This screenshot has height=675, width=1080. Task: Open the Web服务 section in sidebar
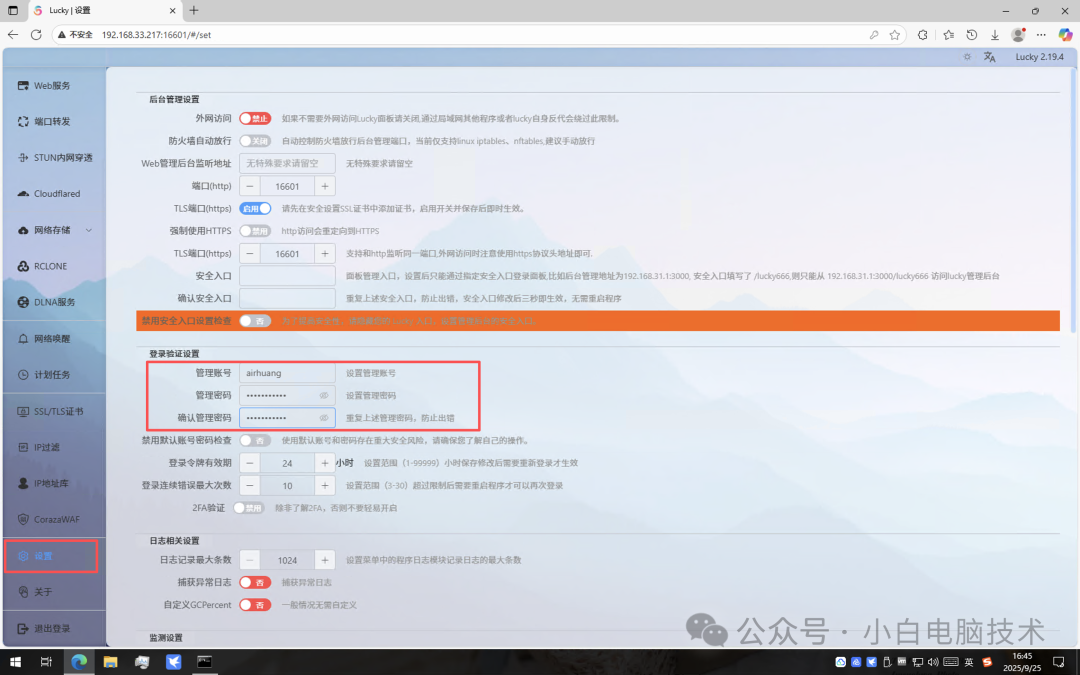pyautogui.click(x=46, y=85)
